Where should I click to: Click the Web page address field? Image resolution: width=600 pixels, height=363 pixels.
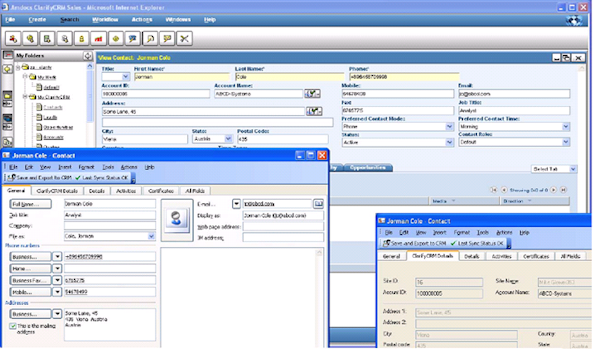coord(283,227)
